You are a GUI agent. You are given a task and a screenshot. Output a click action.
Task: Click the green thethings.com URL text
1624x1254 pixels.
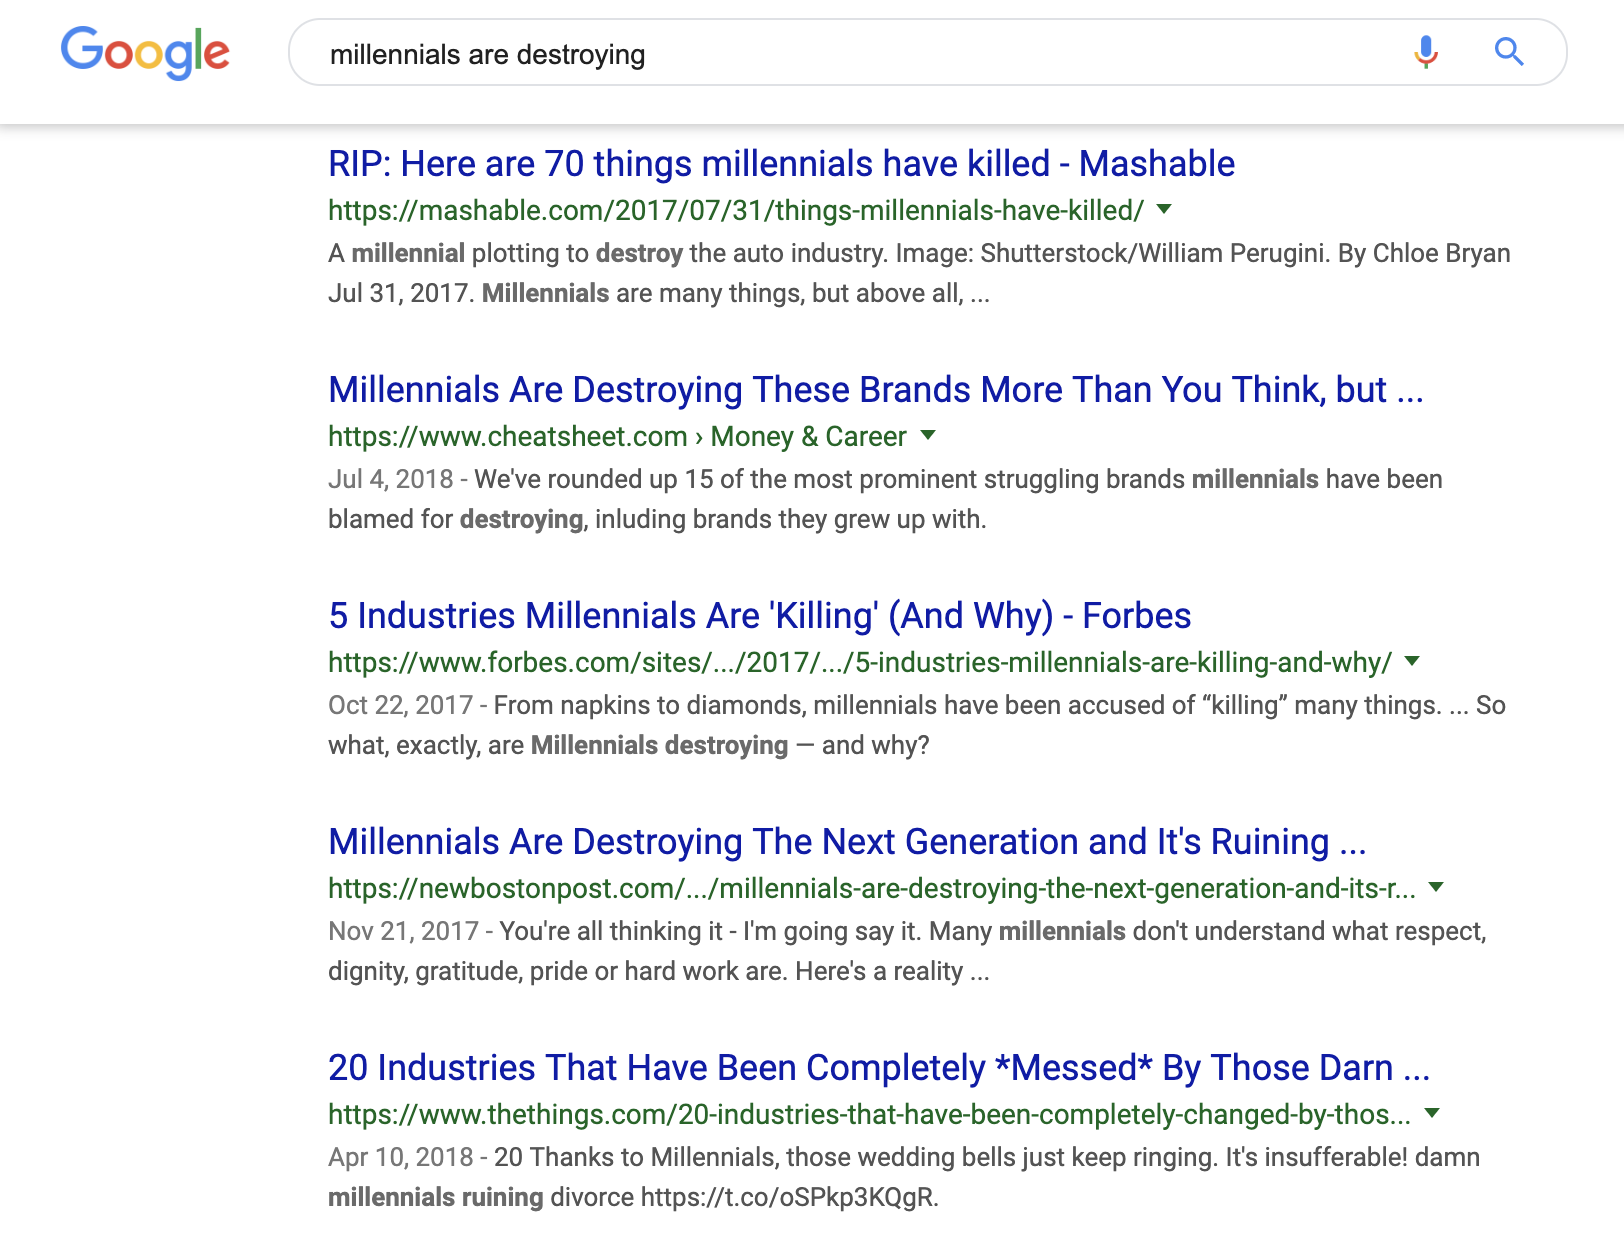870,1114
